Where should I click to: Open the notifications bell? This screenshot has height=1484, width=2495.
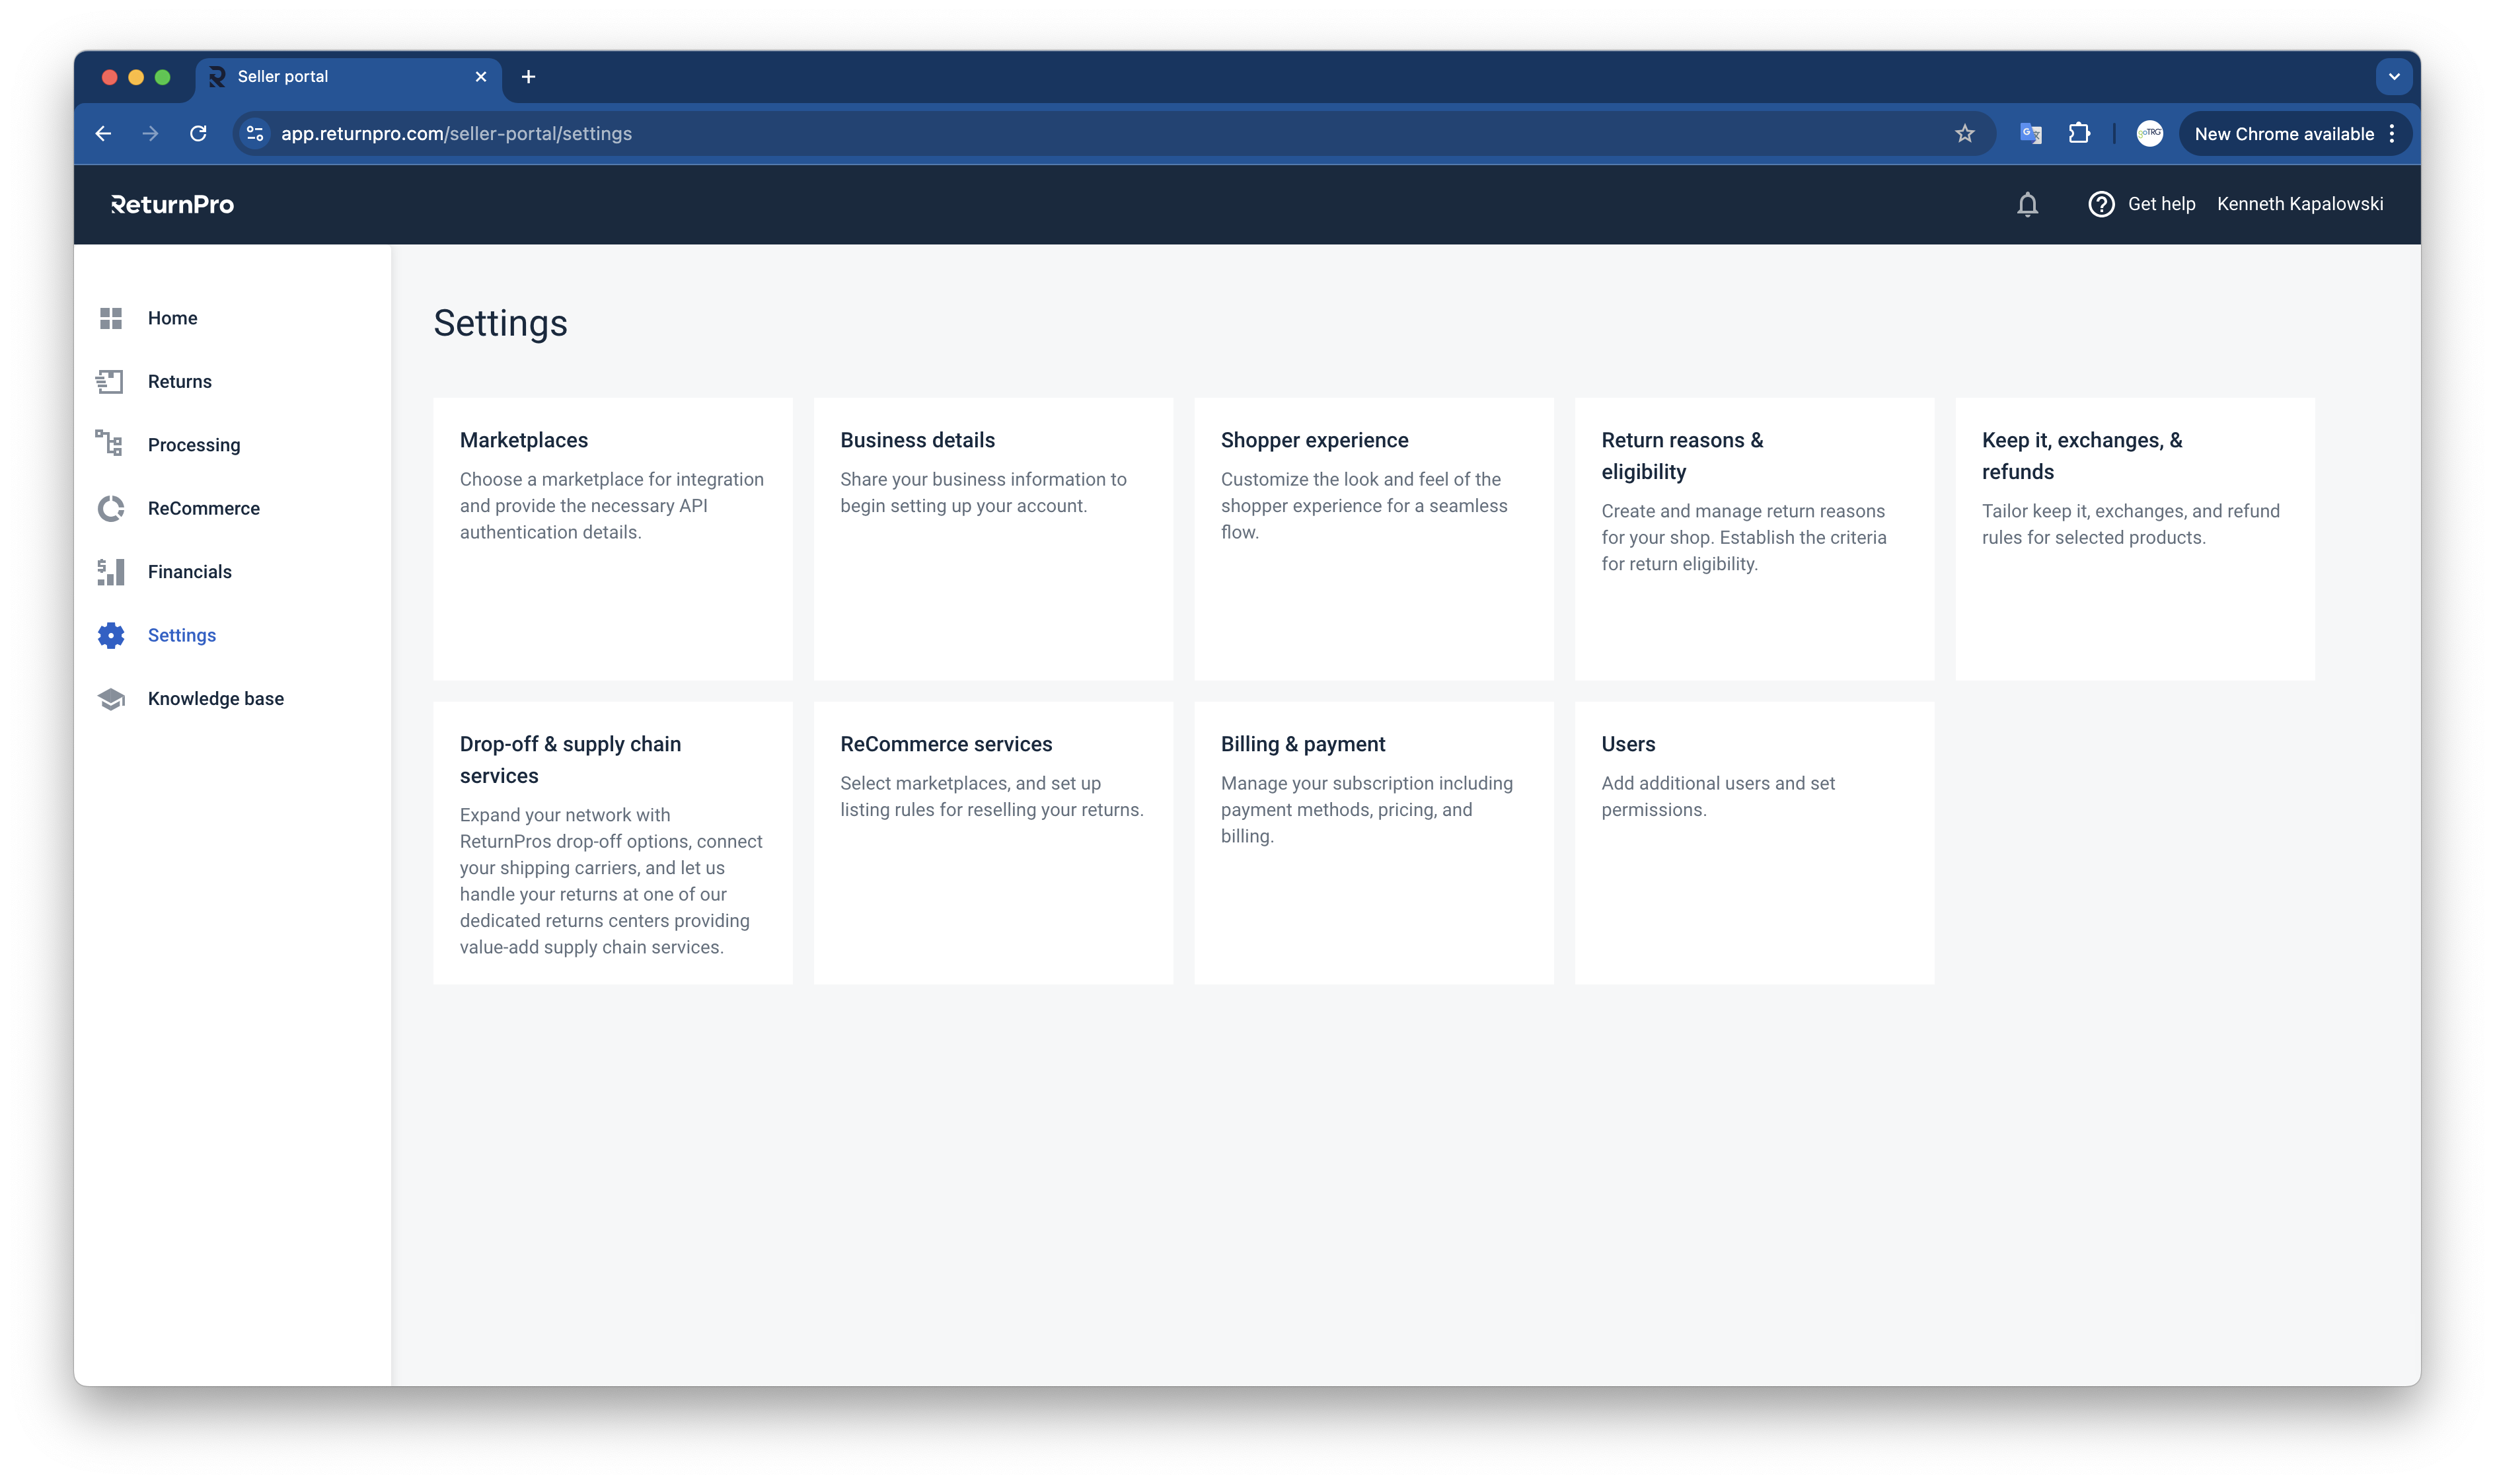click(2027, 204)
